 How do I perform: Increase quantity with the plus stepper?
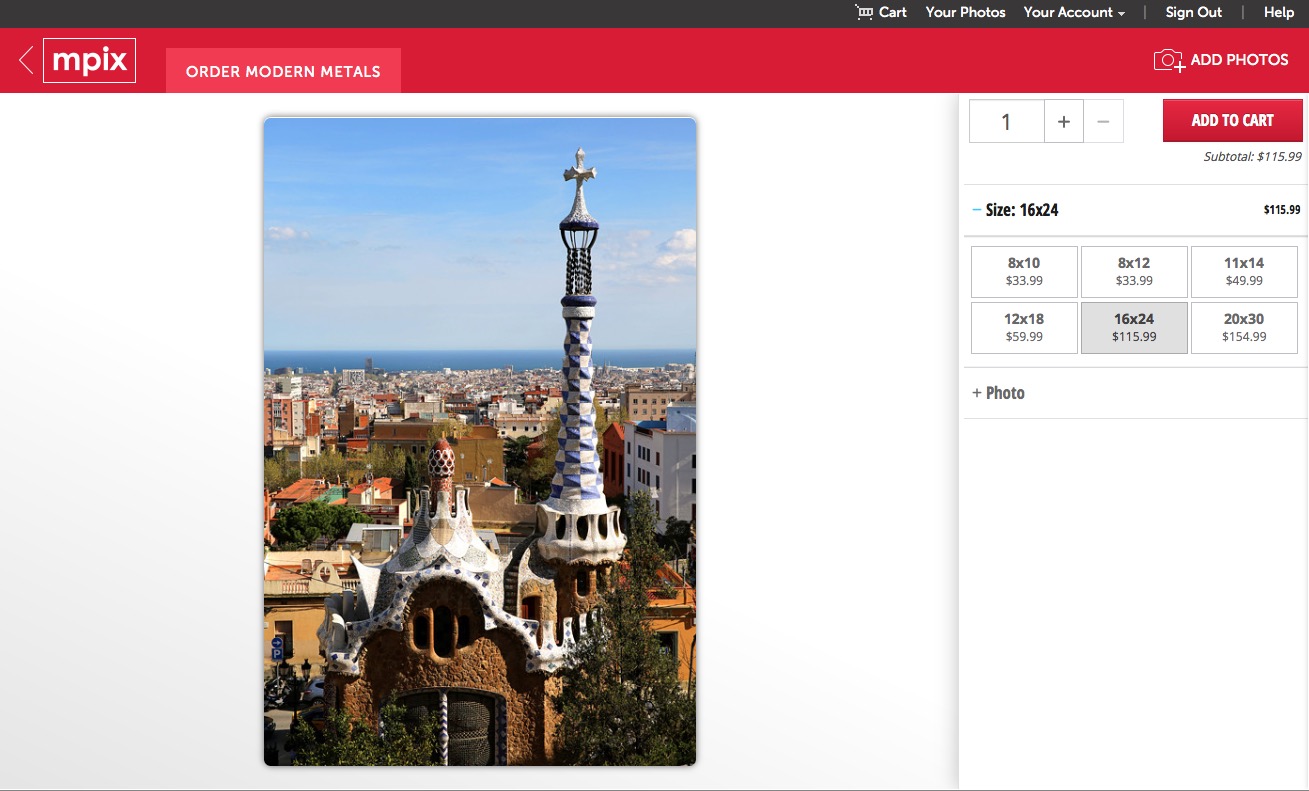coord(1063,120)
